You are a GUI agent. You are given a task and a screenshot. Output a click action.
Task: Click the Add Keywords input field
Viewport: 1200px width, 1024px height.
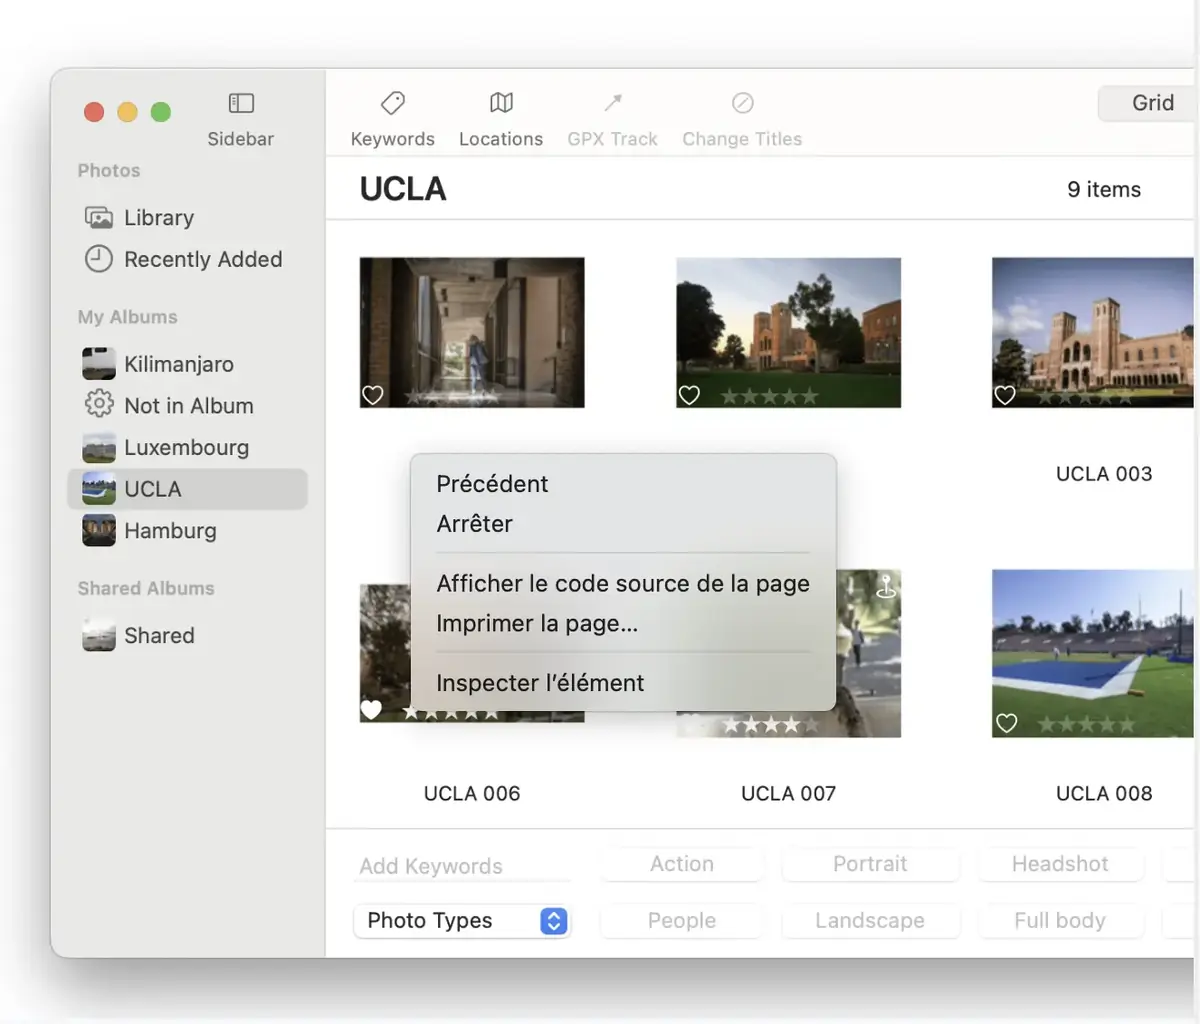pos(463,866)
